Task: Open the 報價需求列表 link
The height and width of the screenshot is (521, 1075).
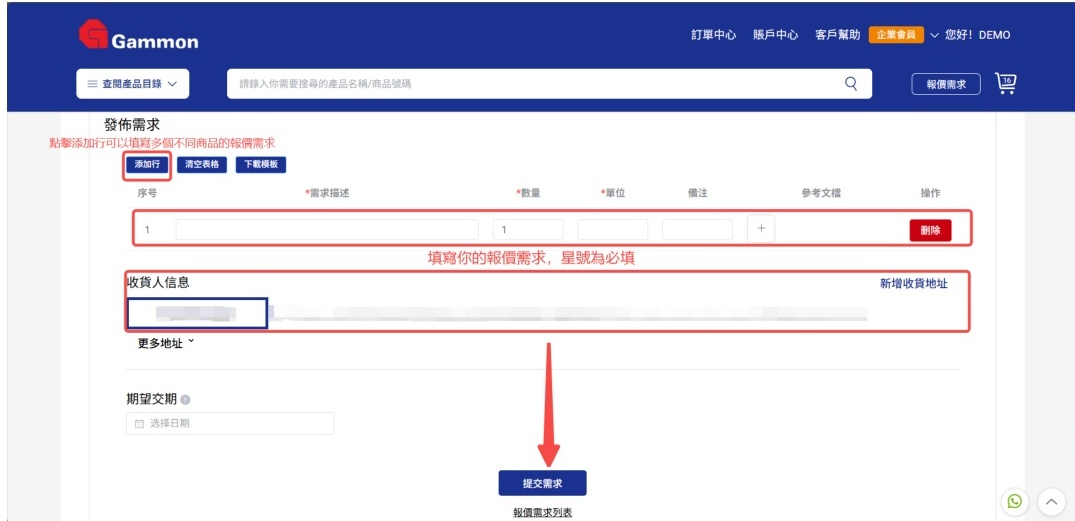Action: click(x=542, y=512)
